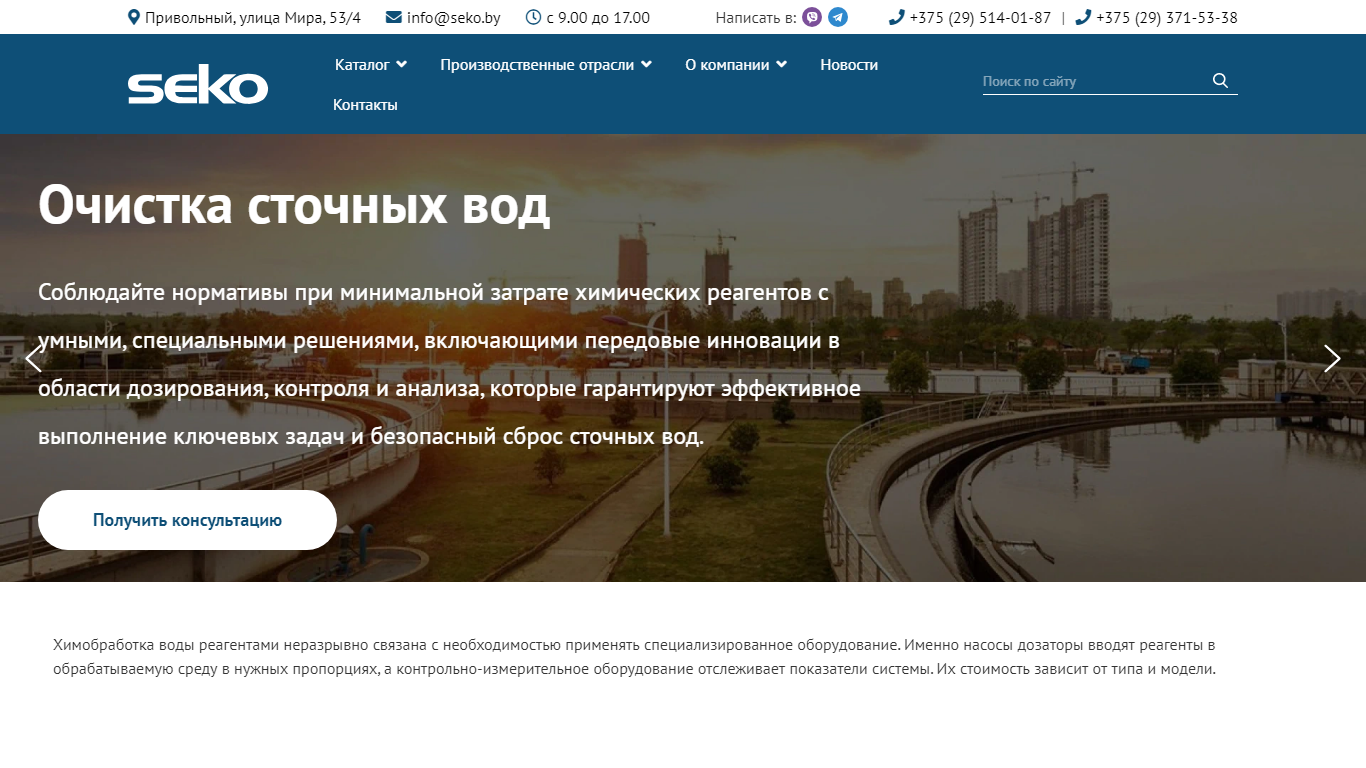1366x768 pixels.
Task: Click the envelope icon beside info@seko.by
Action: (394, 17)
